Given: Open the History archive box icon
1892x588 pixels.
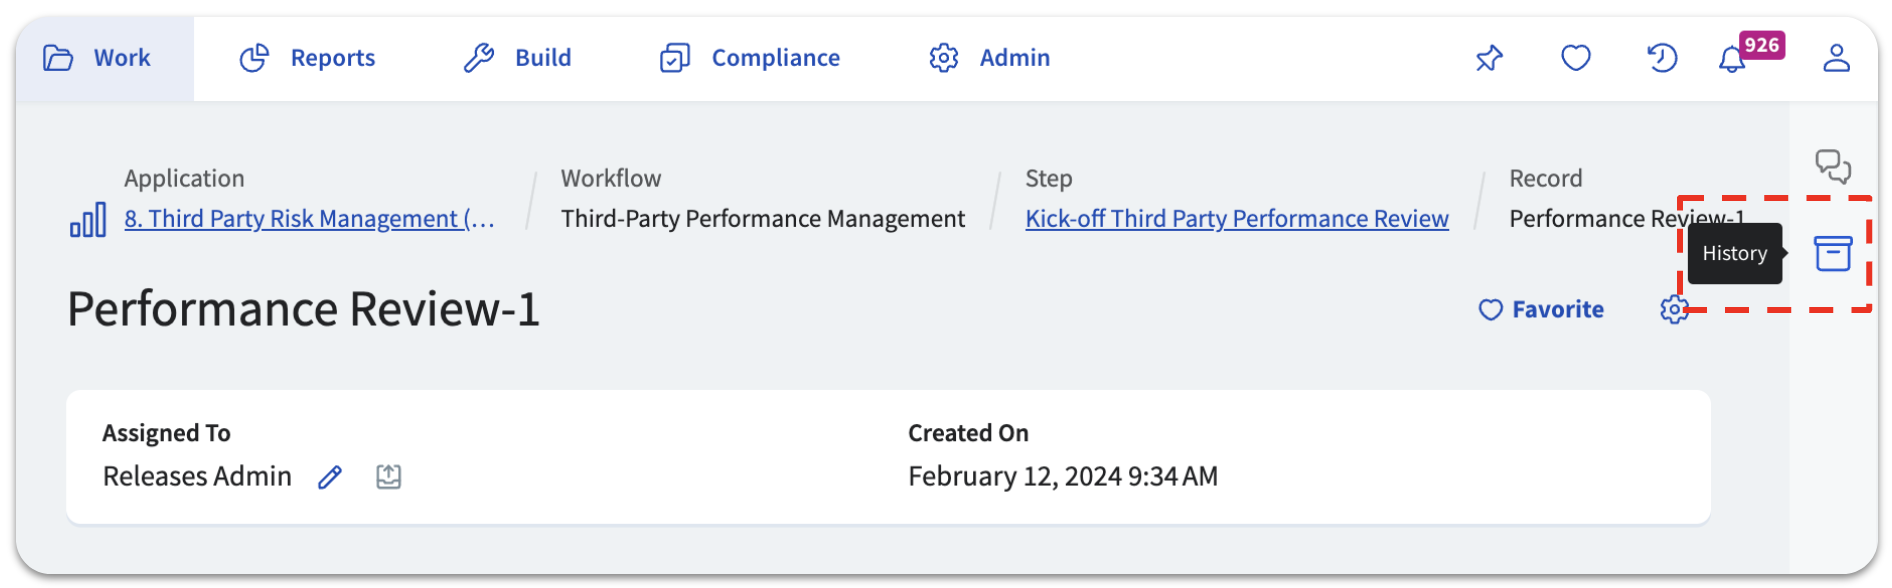Looking at the screenshot, I should (1833, 254).
